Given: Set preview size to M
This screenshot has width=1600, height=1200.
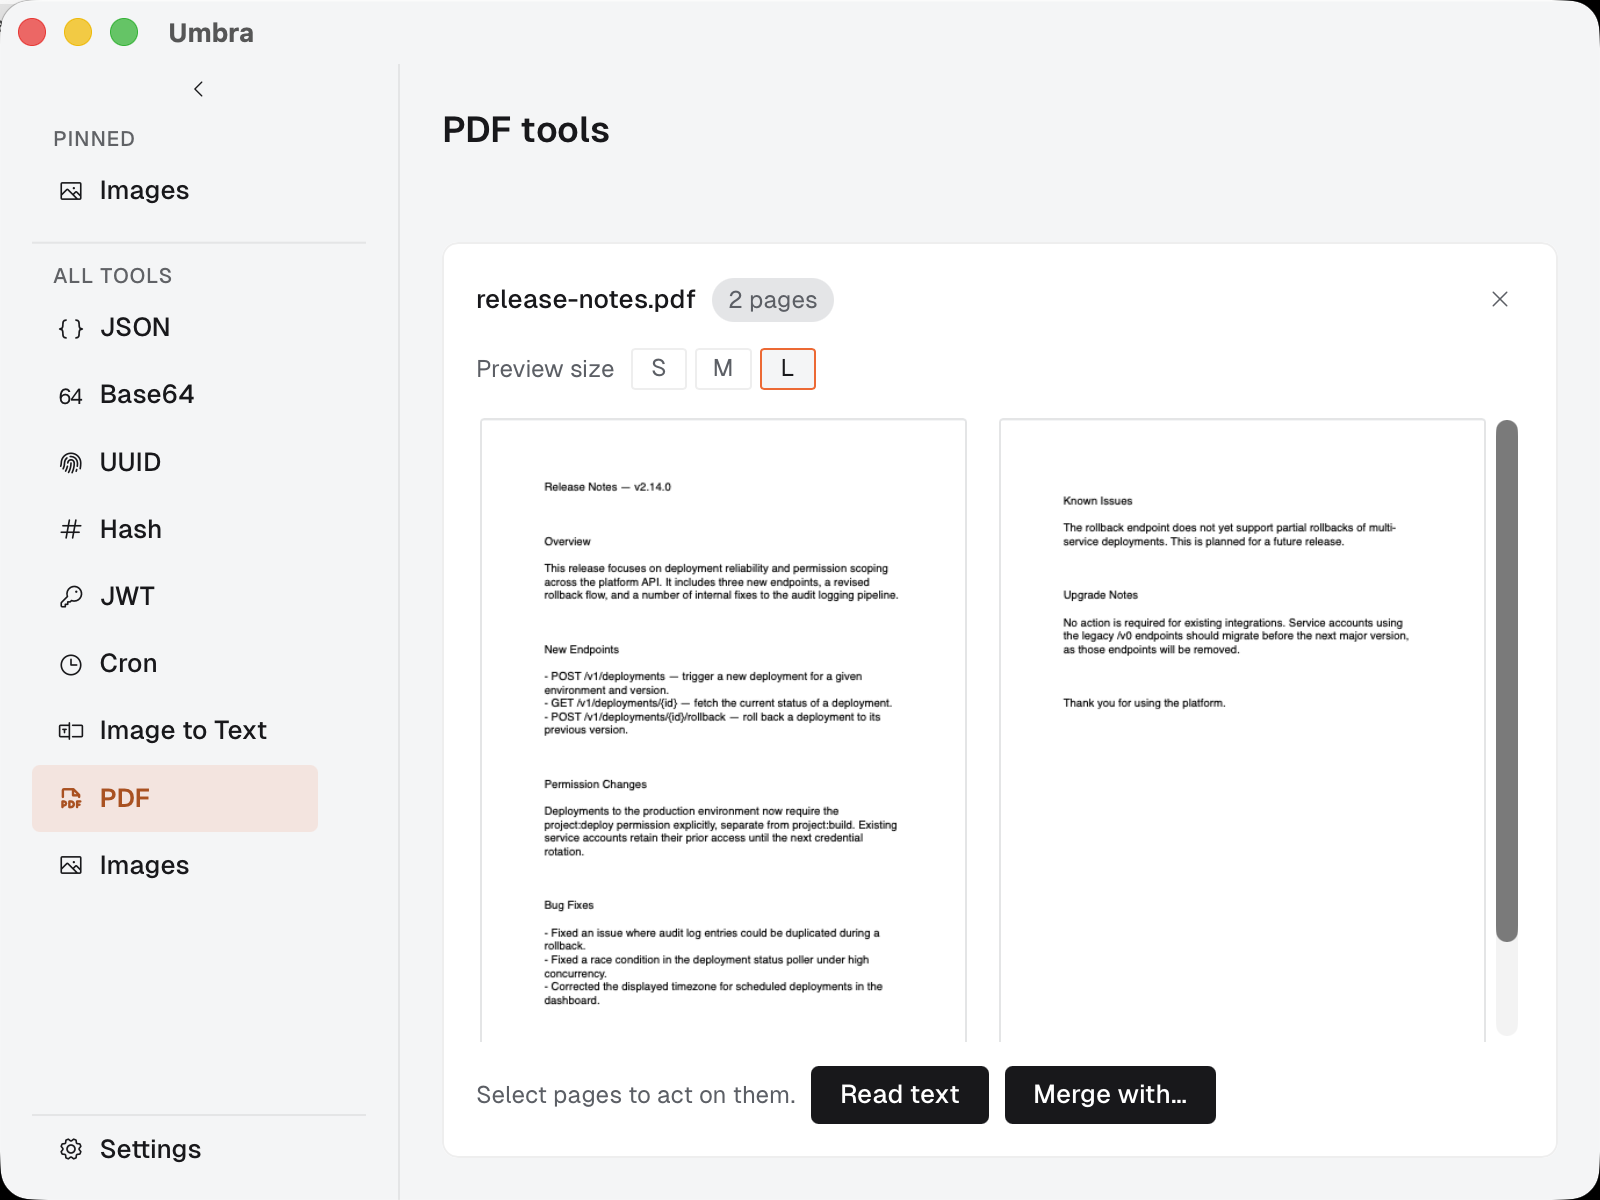Looking at the screenshot, I should click(x=723, y=369).
